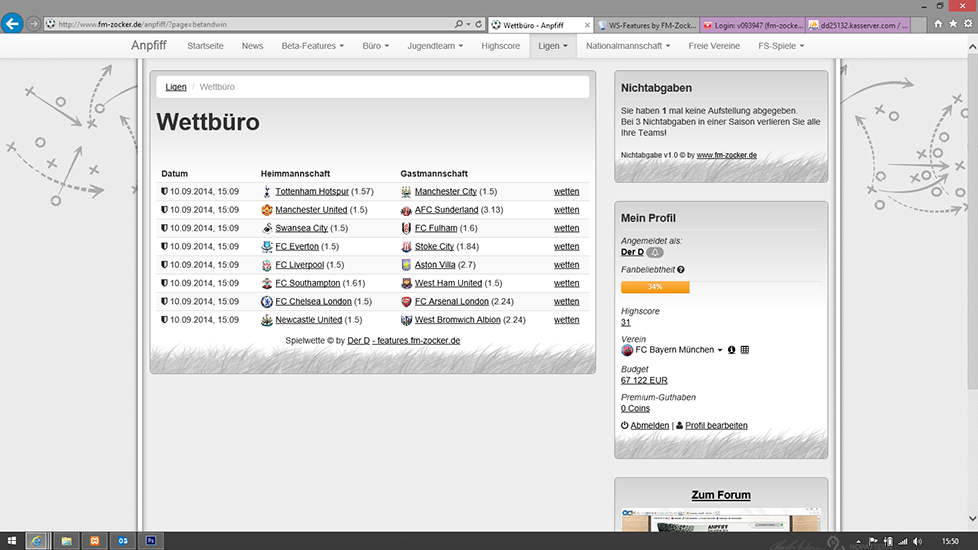This screenshot has width=978, height=550.
Task: Open the table grid icon beside FC Bayern München
Action: (x=745, y=350)
